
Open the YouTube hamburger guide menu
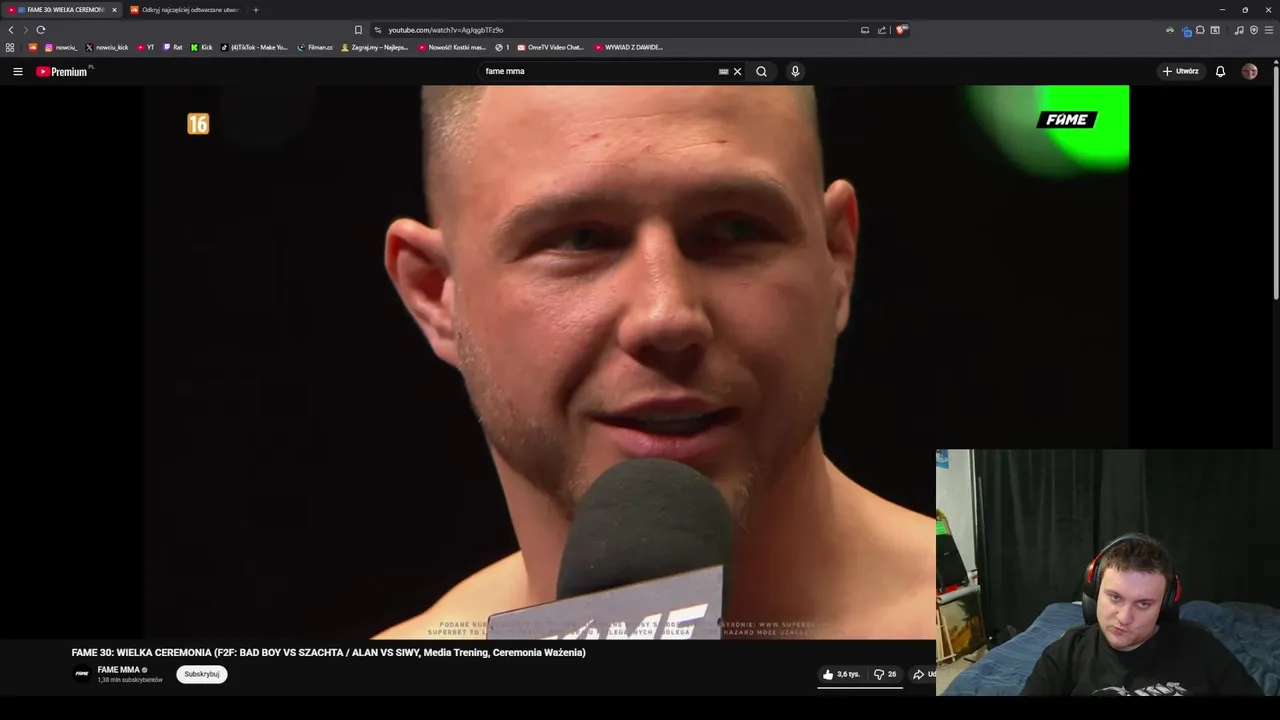[17, 71]
